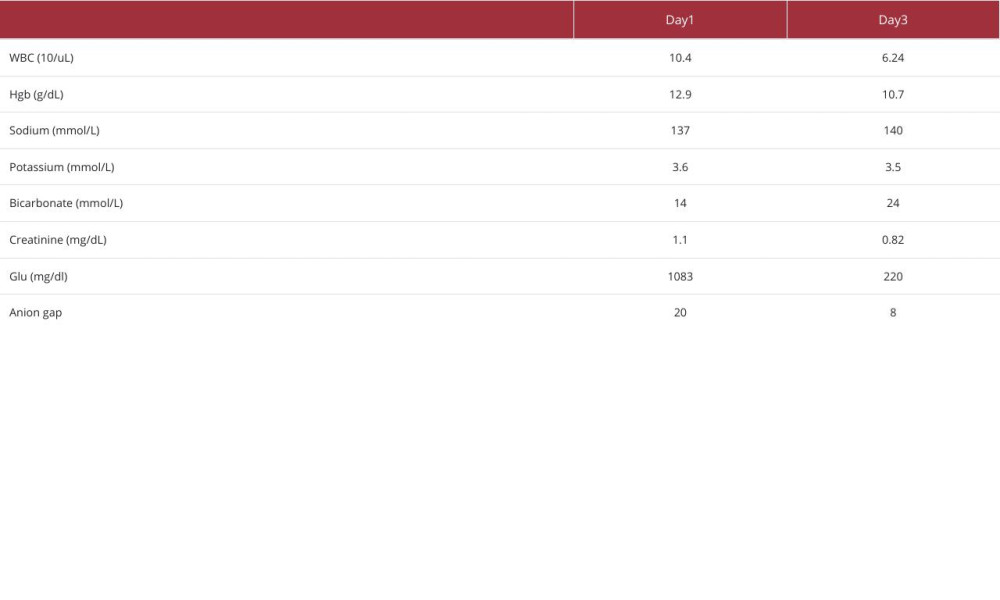The height and width of the screenshot is (600, 1000).
Task: Click WBC Day3 value 6.24
Action: 893,58
